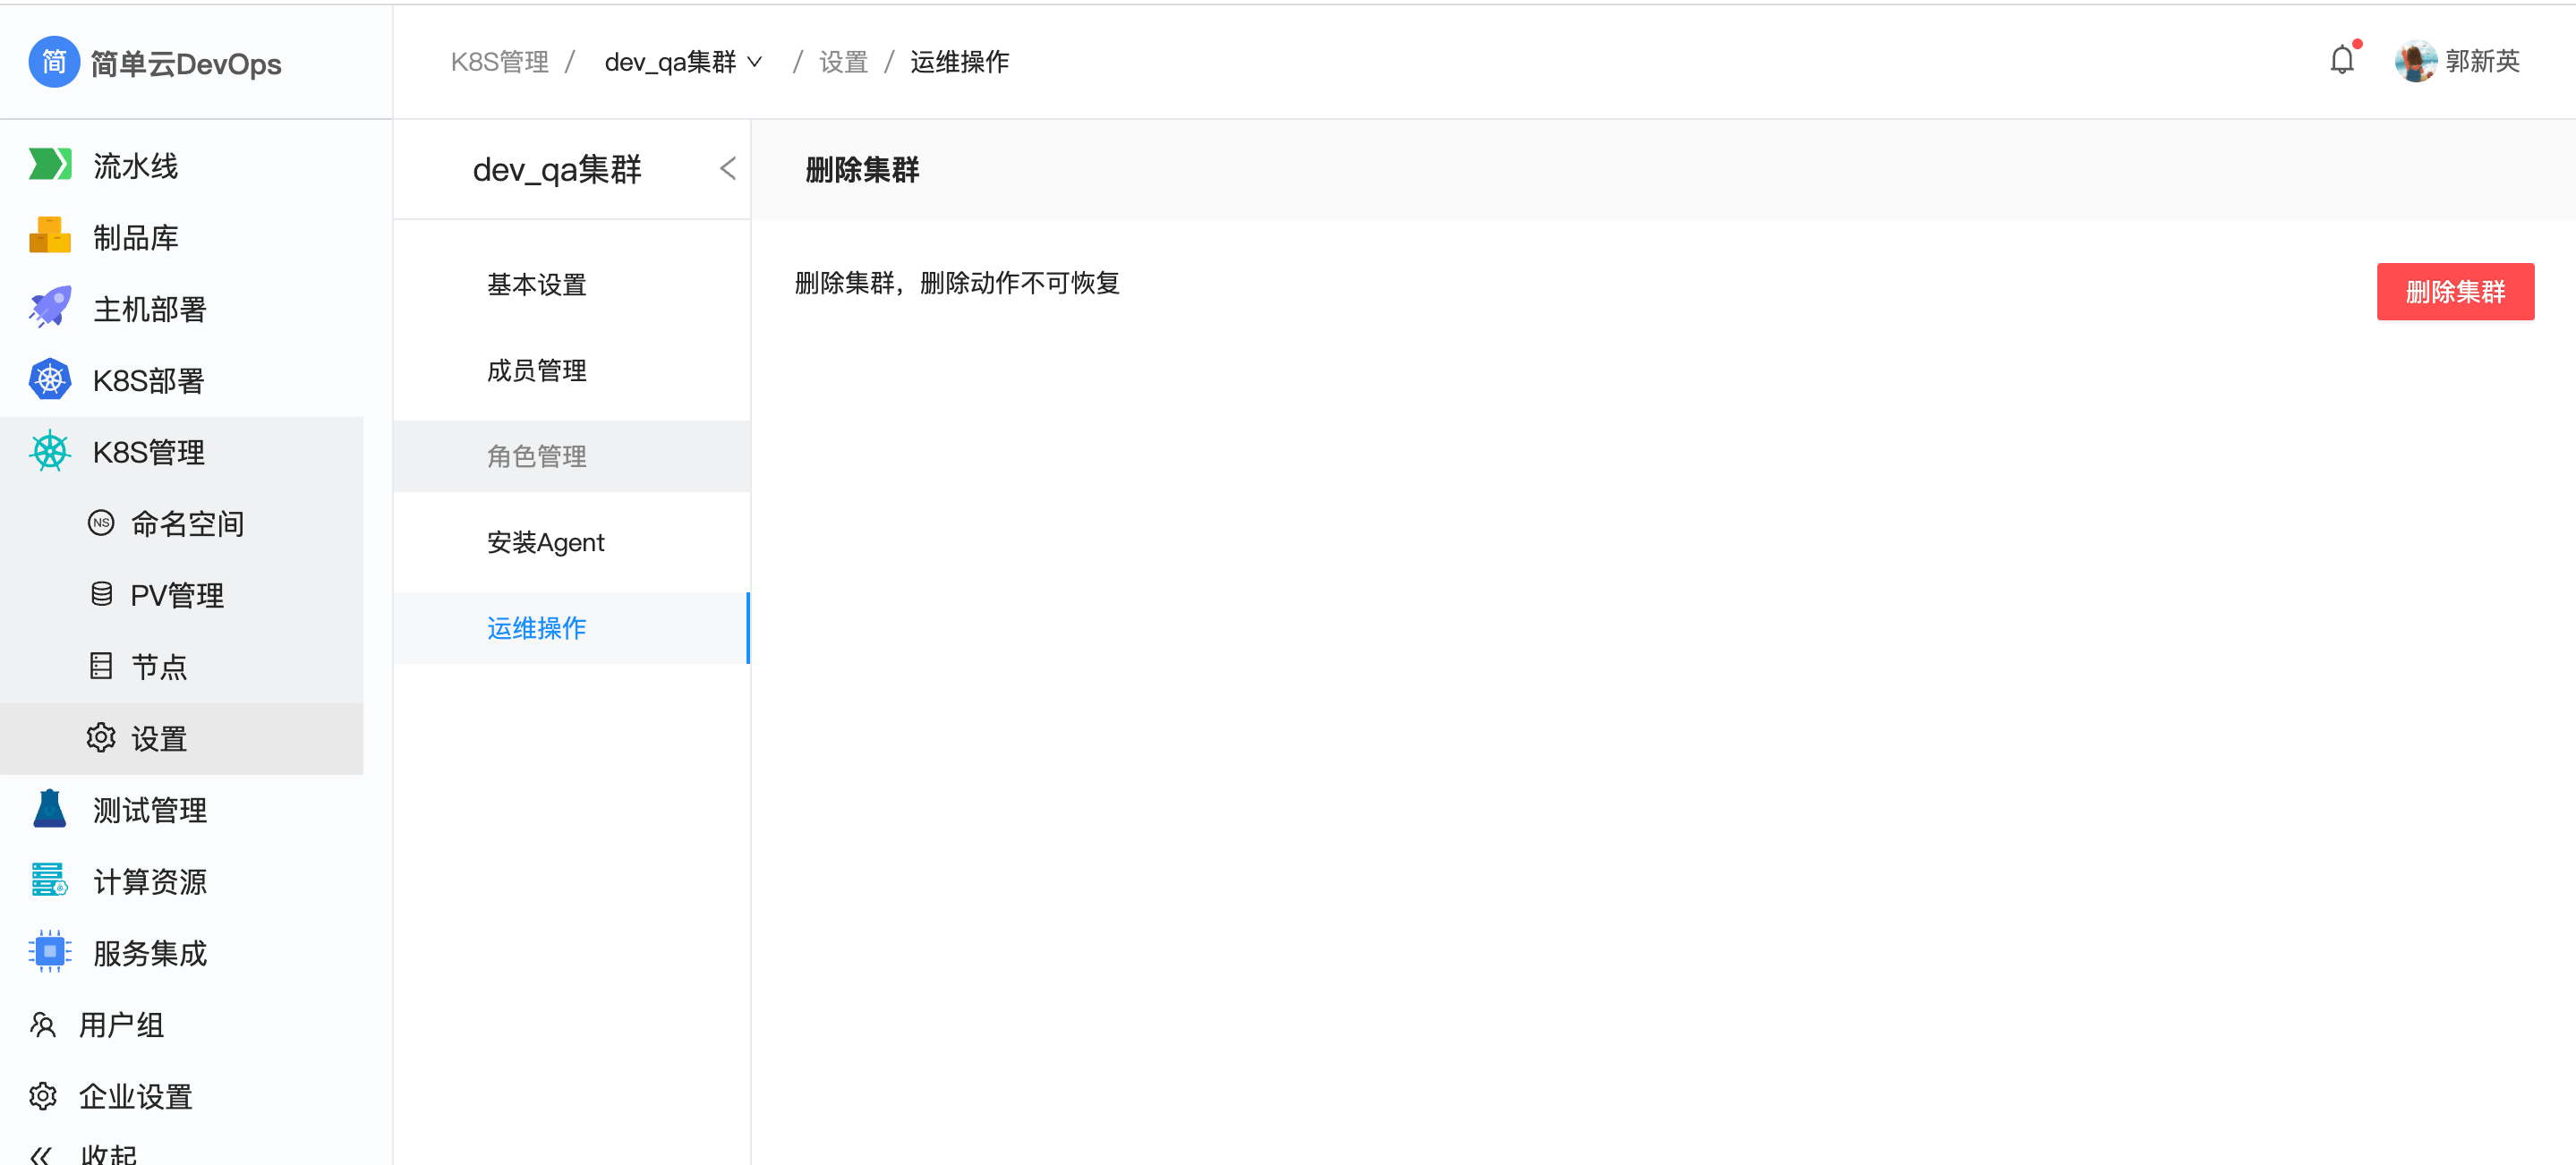Open the dev_qa集群 breadcrumb dropdown
Image resolution: width=2576 pixels, height=1165 pixels.
[x=684, y=62]
